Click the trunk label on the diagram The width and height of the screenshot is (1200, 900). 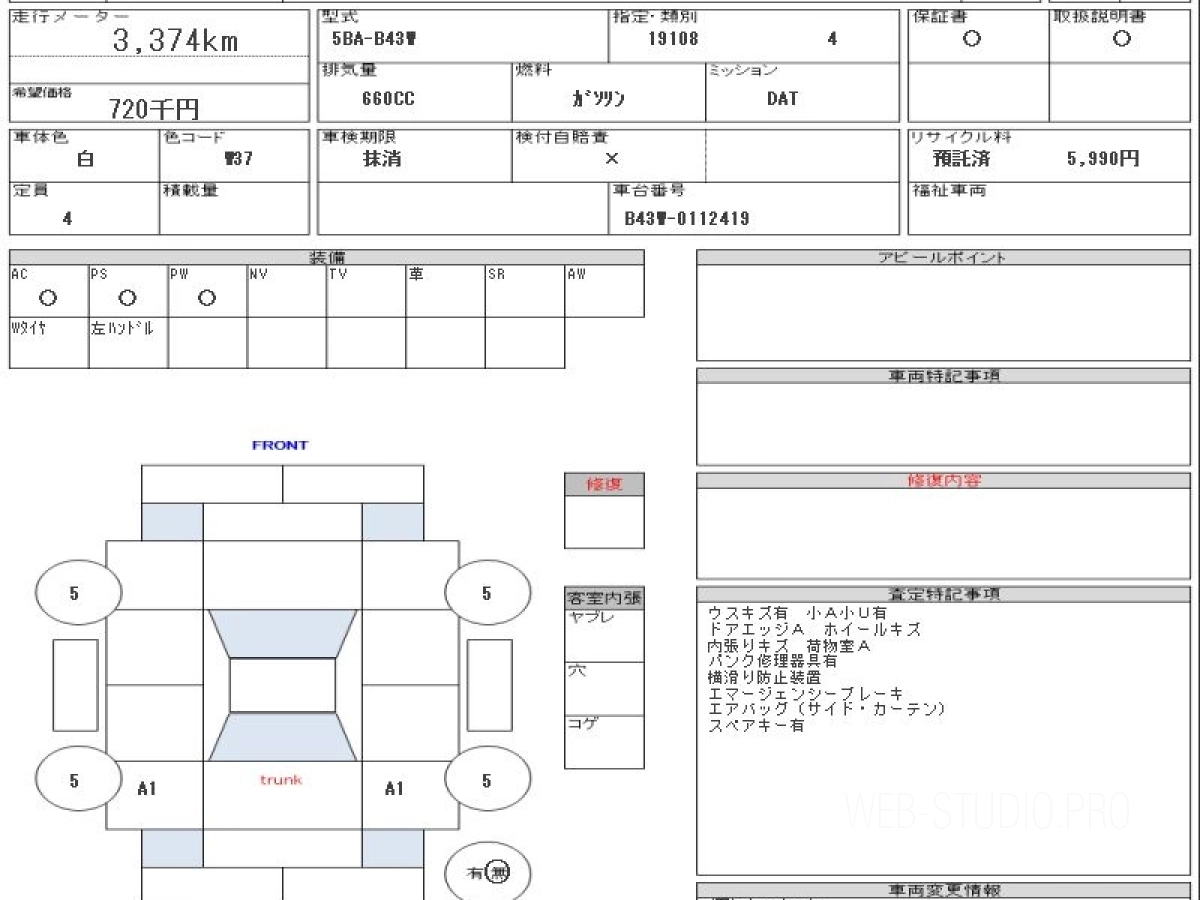tap(281, 779)
